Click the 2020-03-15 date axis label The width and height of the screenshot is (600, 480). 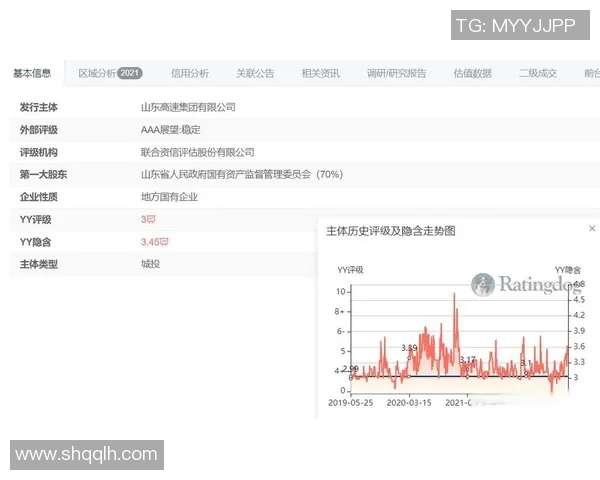[x=409, y=403]
